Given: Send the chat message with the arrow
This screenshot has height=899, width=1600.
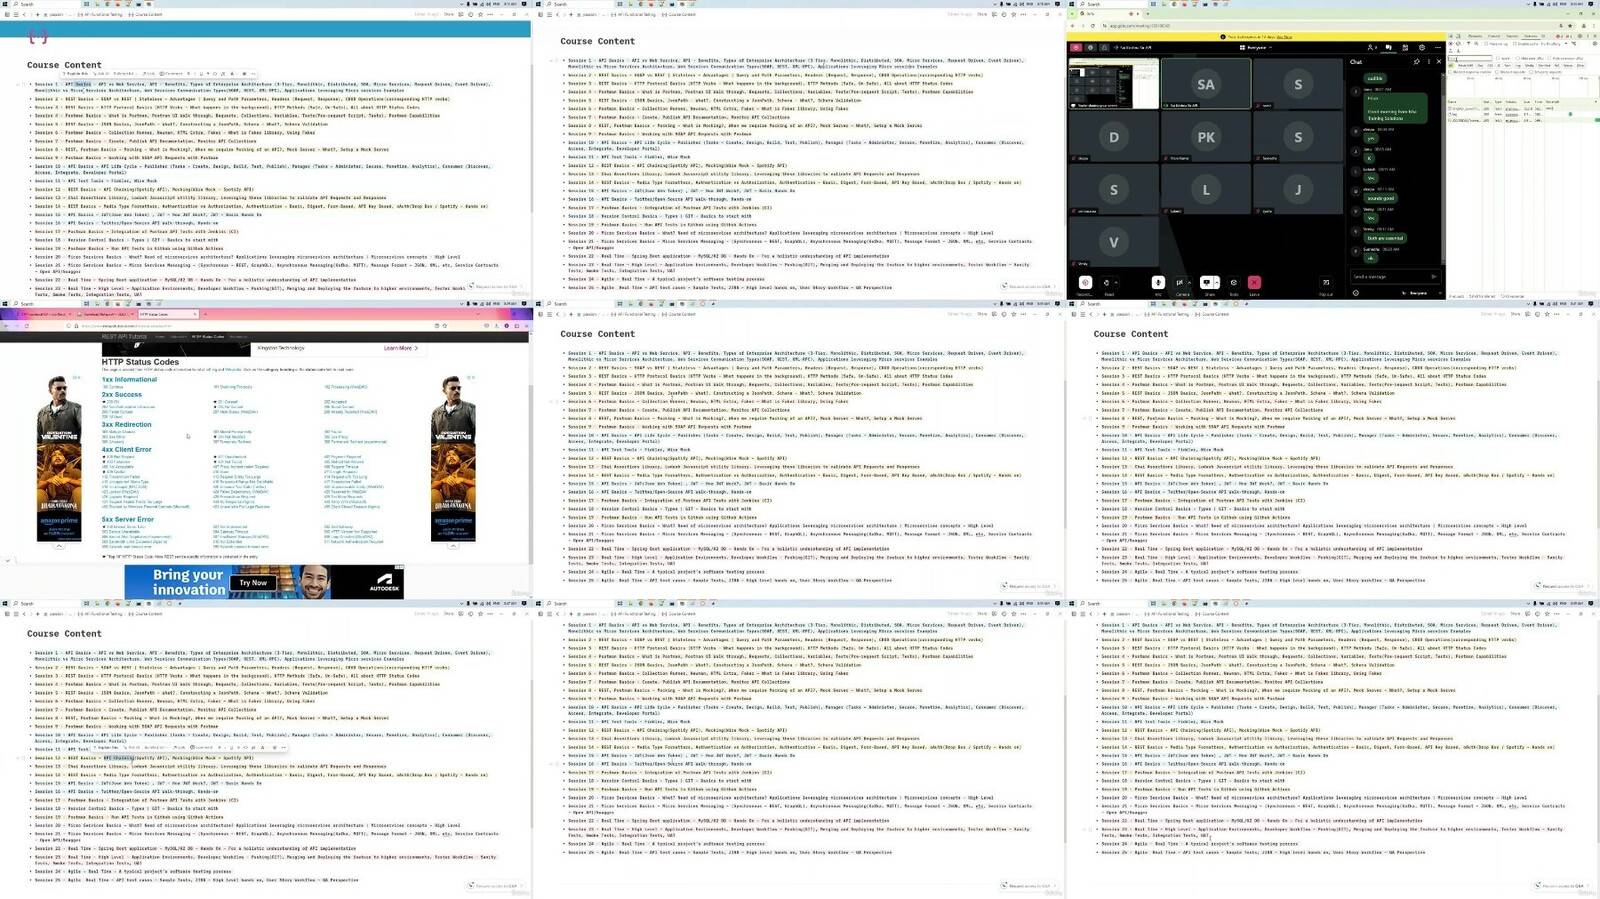Looking at the screenshot, I should tap(1433, 277).
